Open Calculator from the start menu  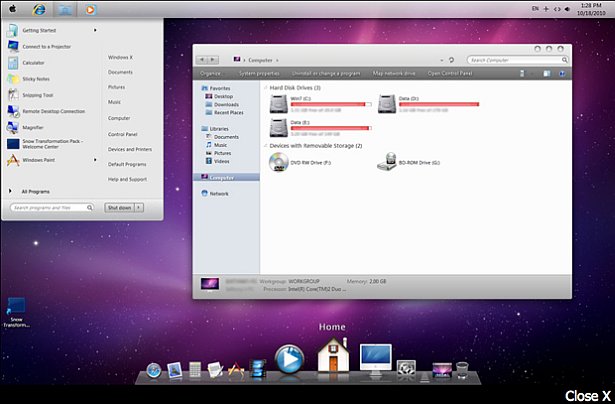click(x=35, y=63)
